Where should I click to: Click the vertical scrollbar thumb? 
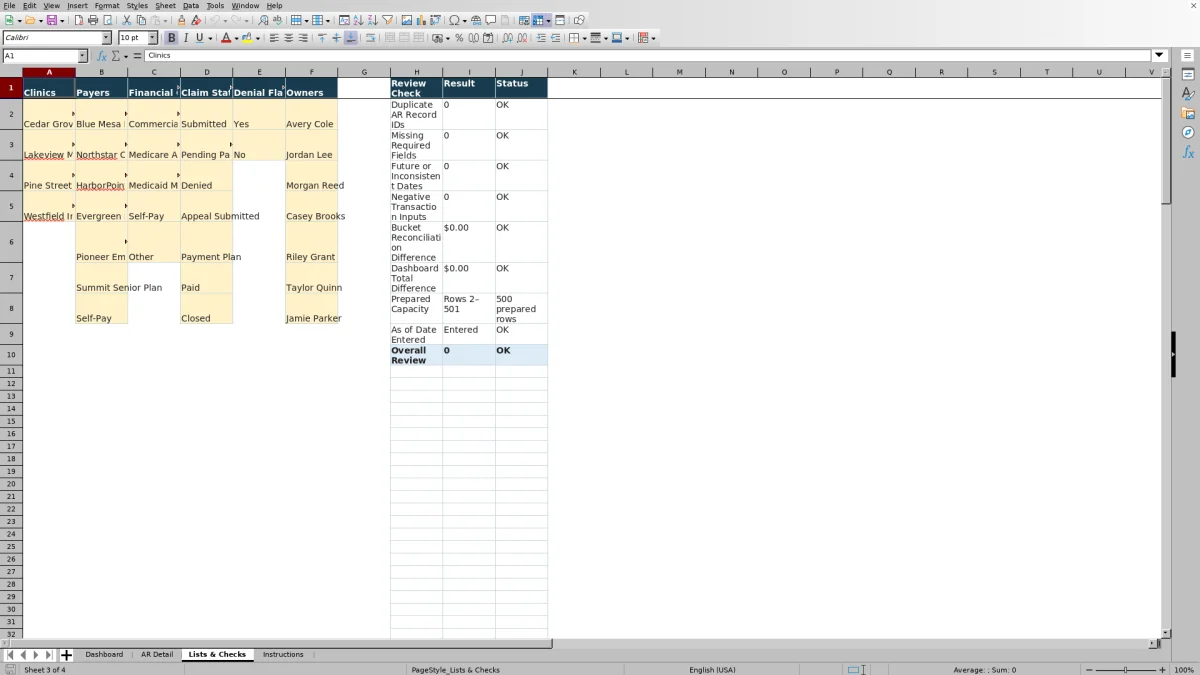1166,140
